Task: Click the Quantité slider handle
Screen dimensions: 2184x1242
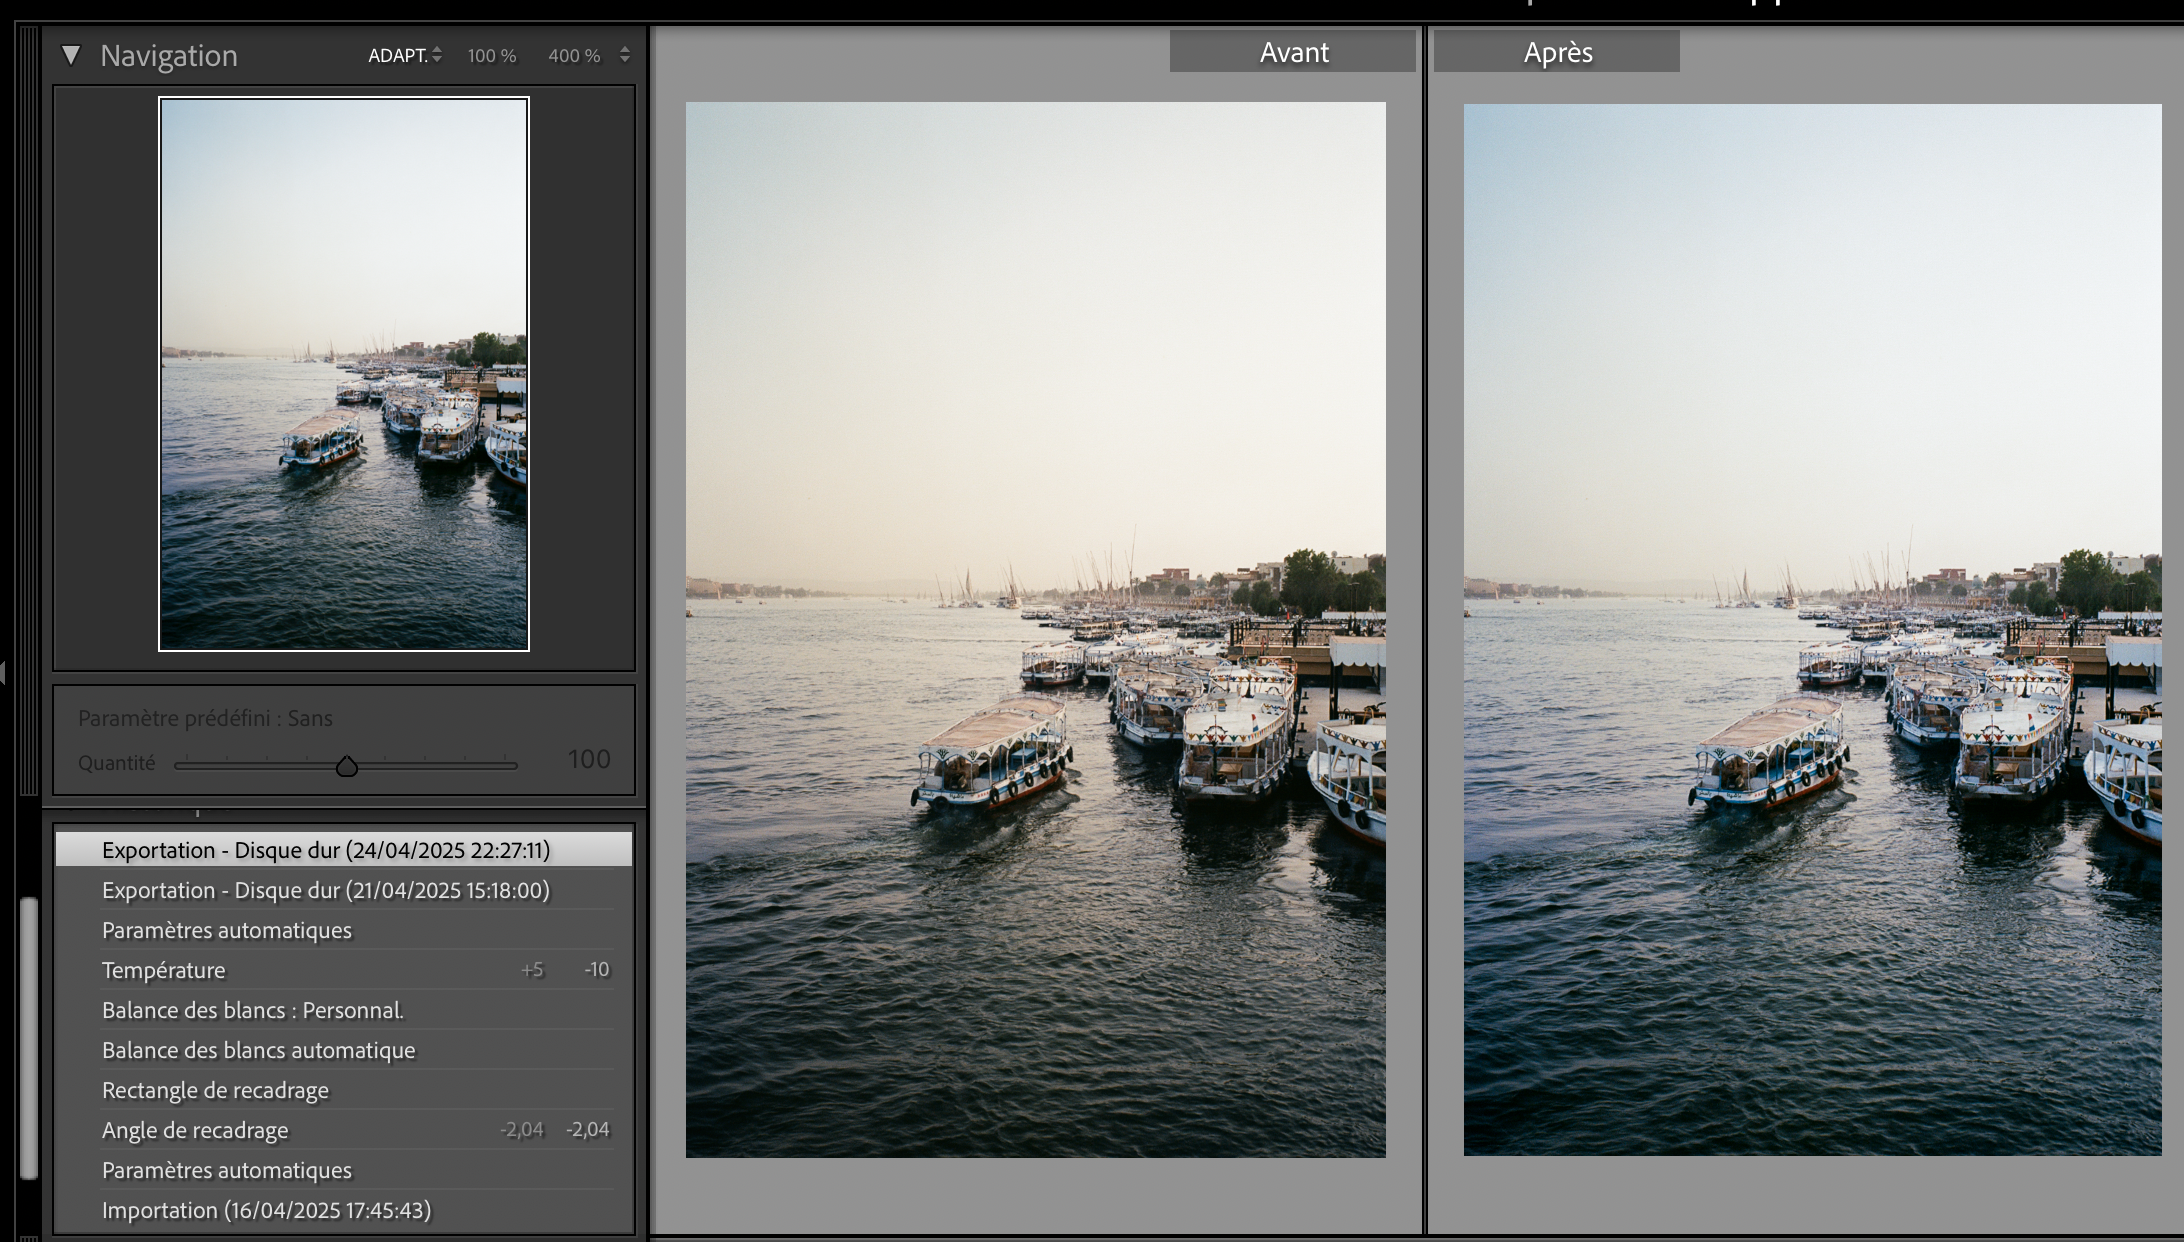Action: pos(347,767)
